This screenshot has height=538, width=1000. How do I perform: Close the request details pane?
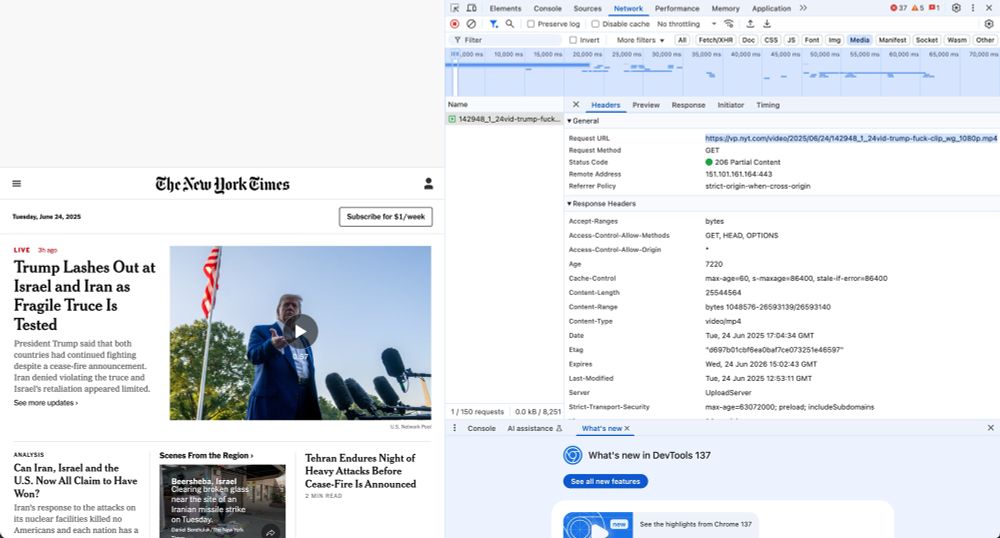(x=576, y=105)
